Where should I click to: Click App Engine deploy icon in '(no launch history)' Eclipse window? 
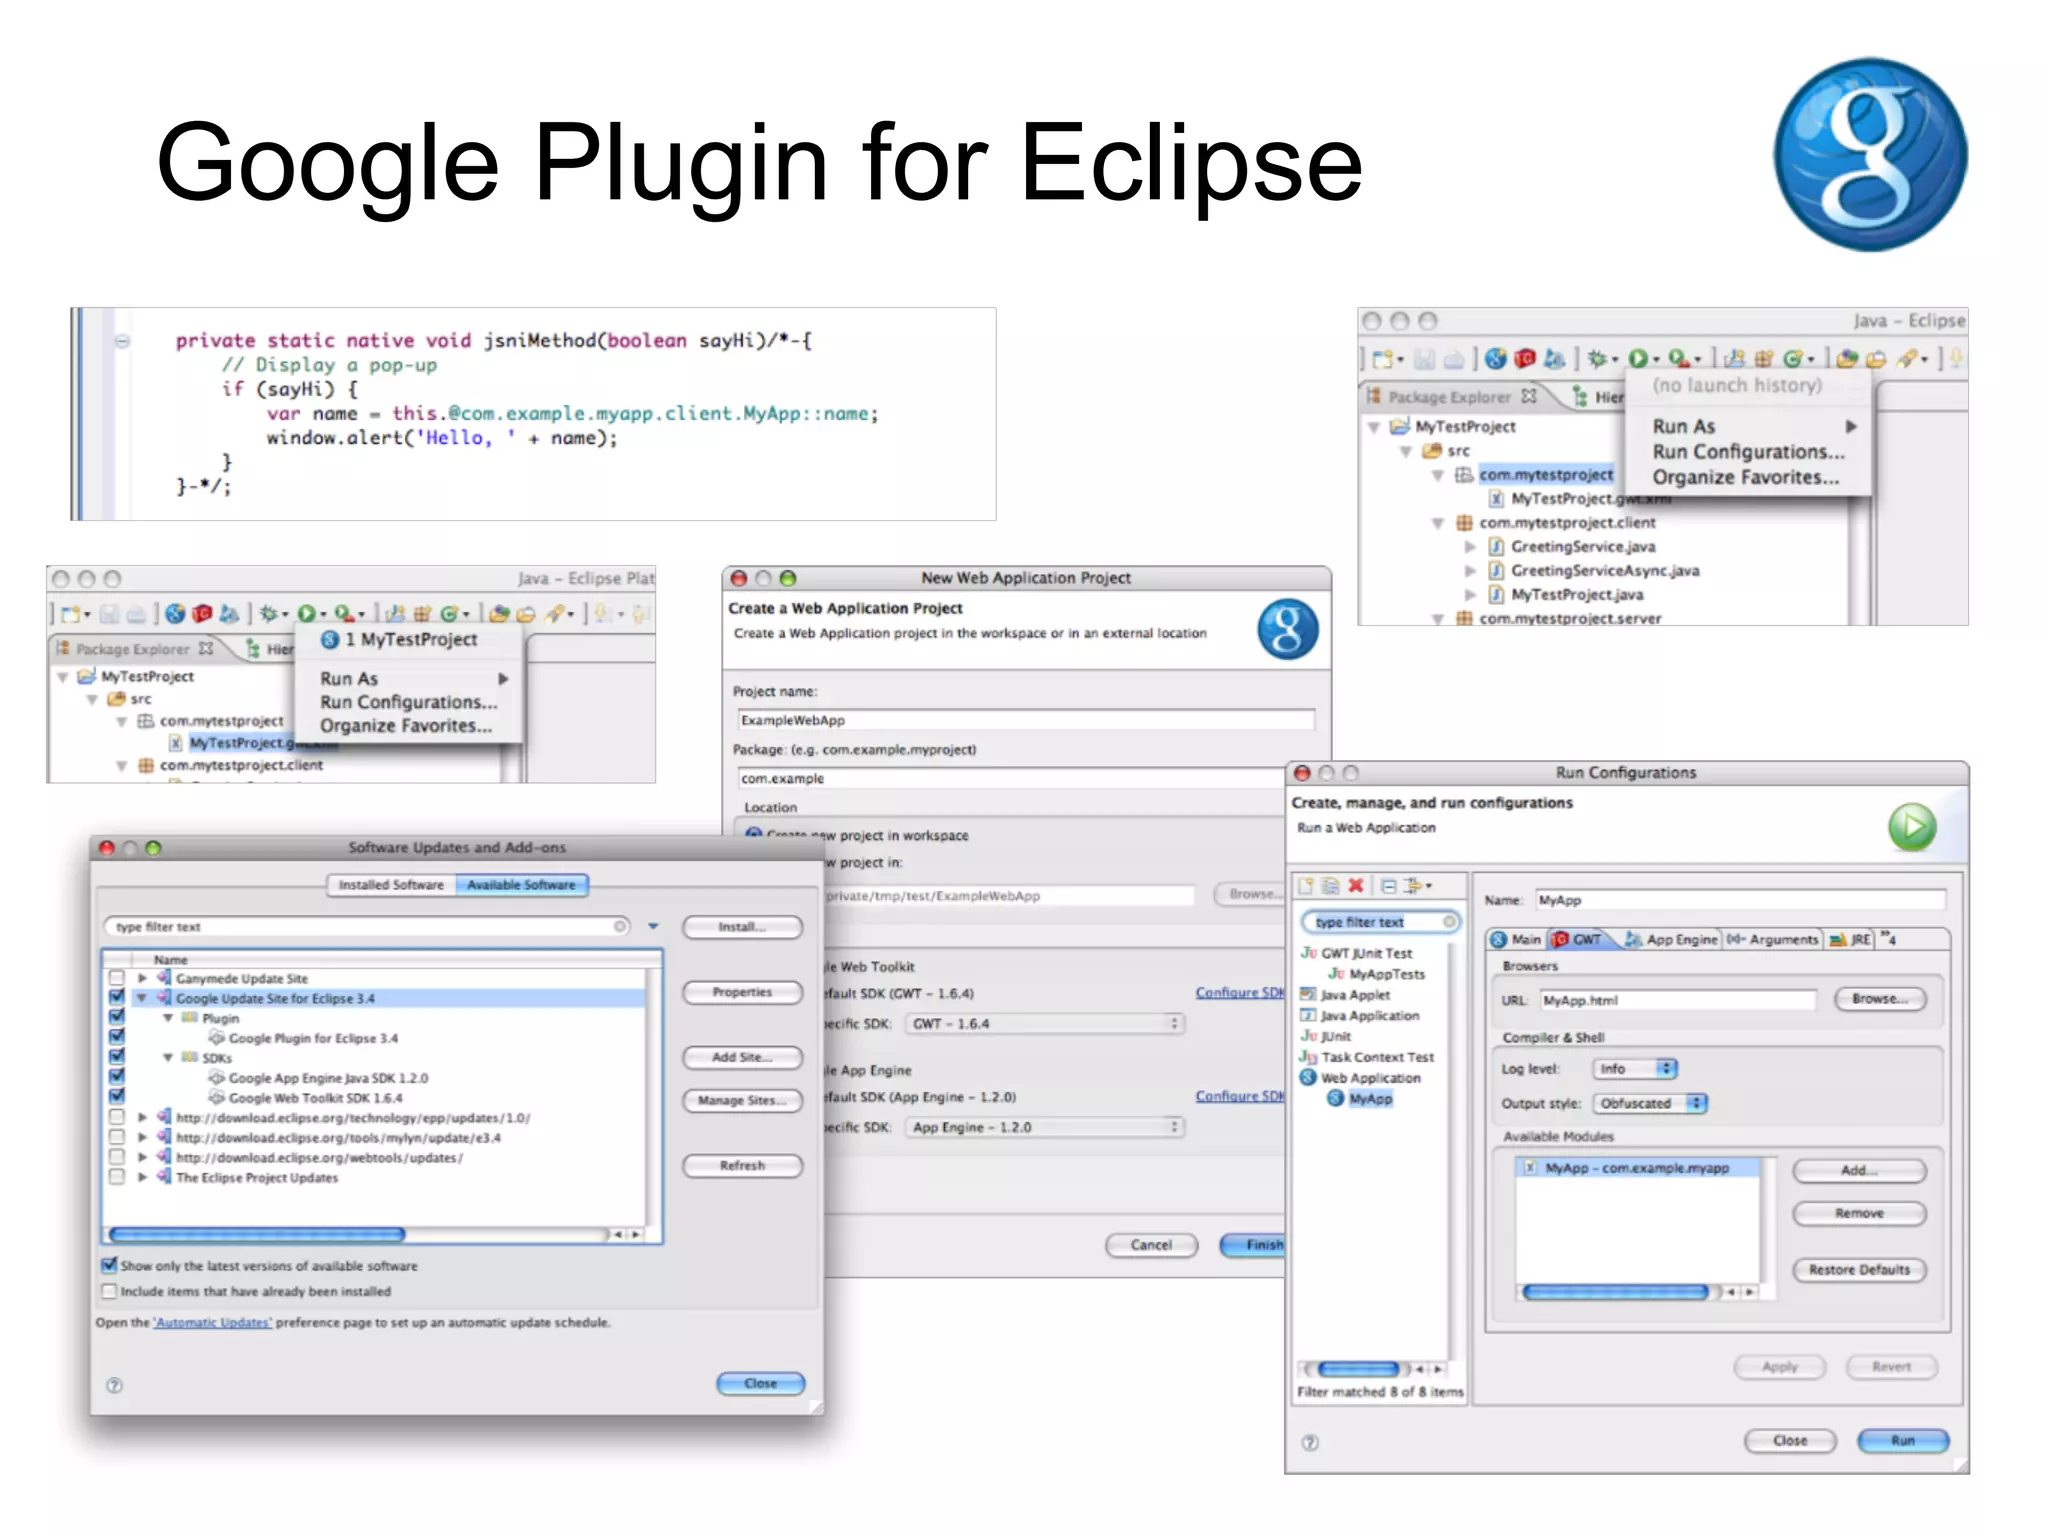click(1553, 359)
